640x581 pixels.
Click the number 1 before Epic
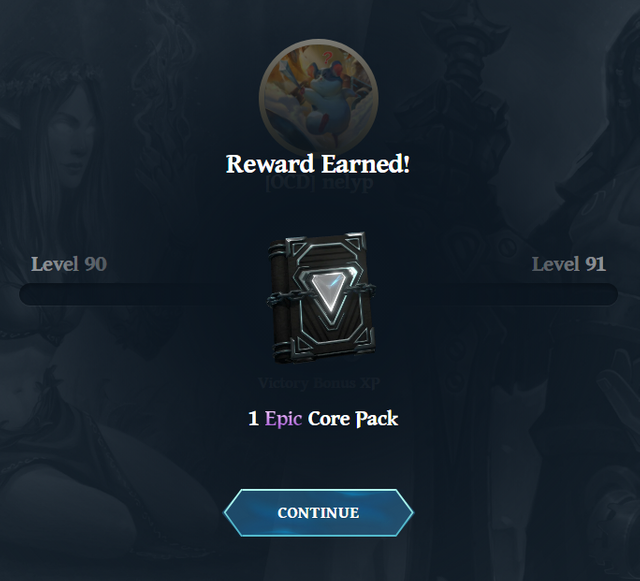click(x=253, y=419)
